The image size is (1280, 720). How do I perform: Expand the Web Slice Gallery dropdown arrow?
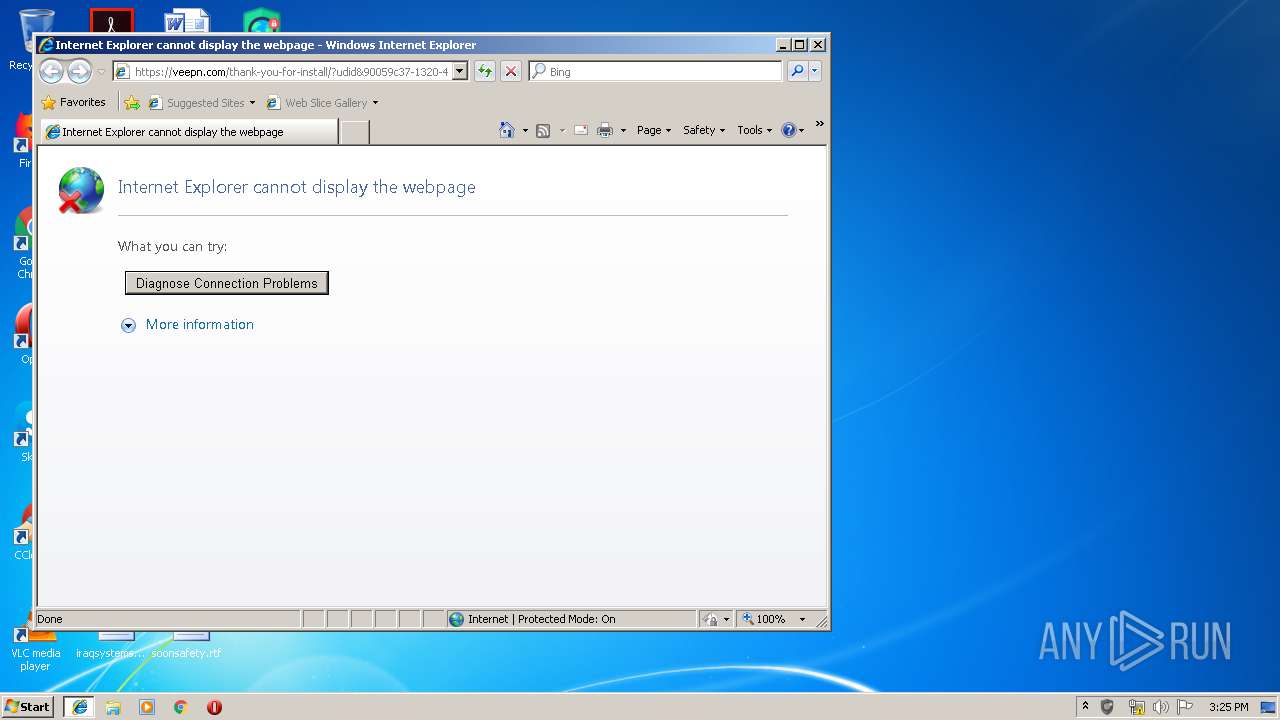(375, 102)
